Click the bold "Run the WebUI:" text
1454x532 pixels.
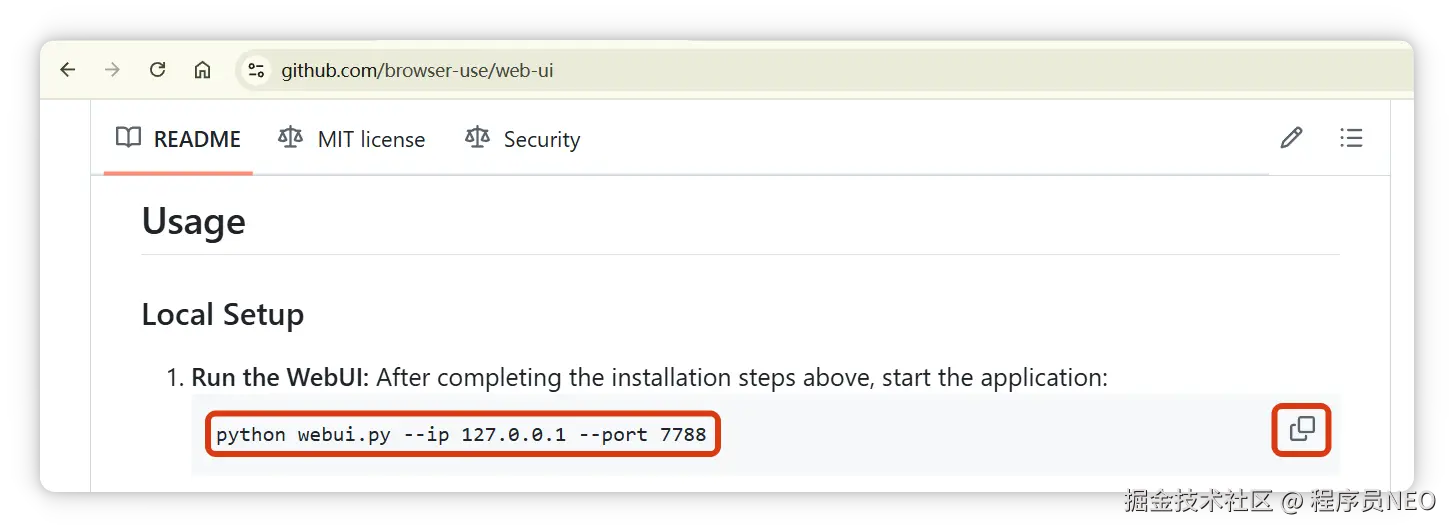click(280, 378)
